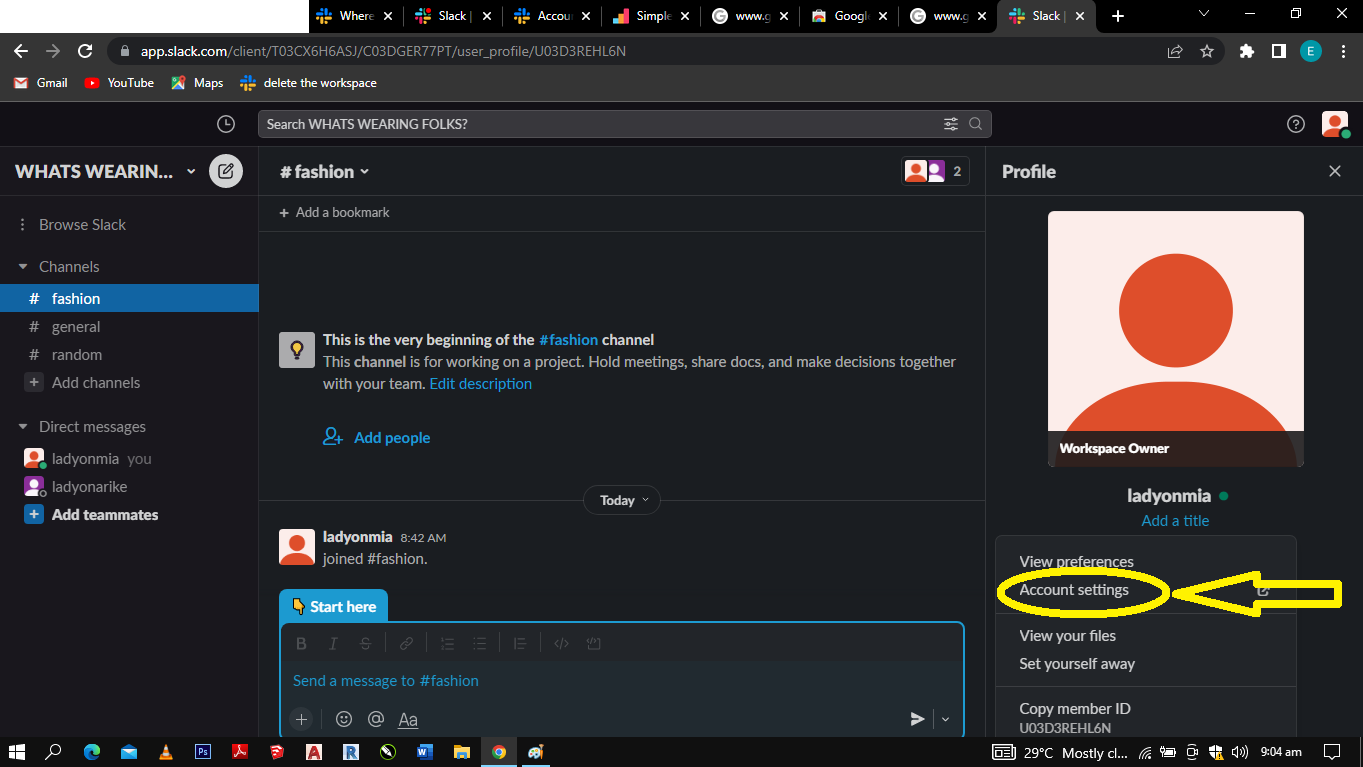This screenshot has height=767, width=1363.
Task: Apply strikethrough formatting in the composer
Action: 365,644
